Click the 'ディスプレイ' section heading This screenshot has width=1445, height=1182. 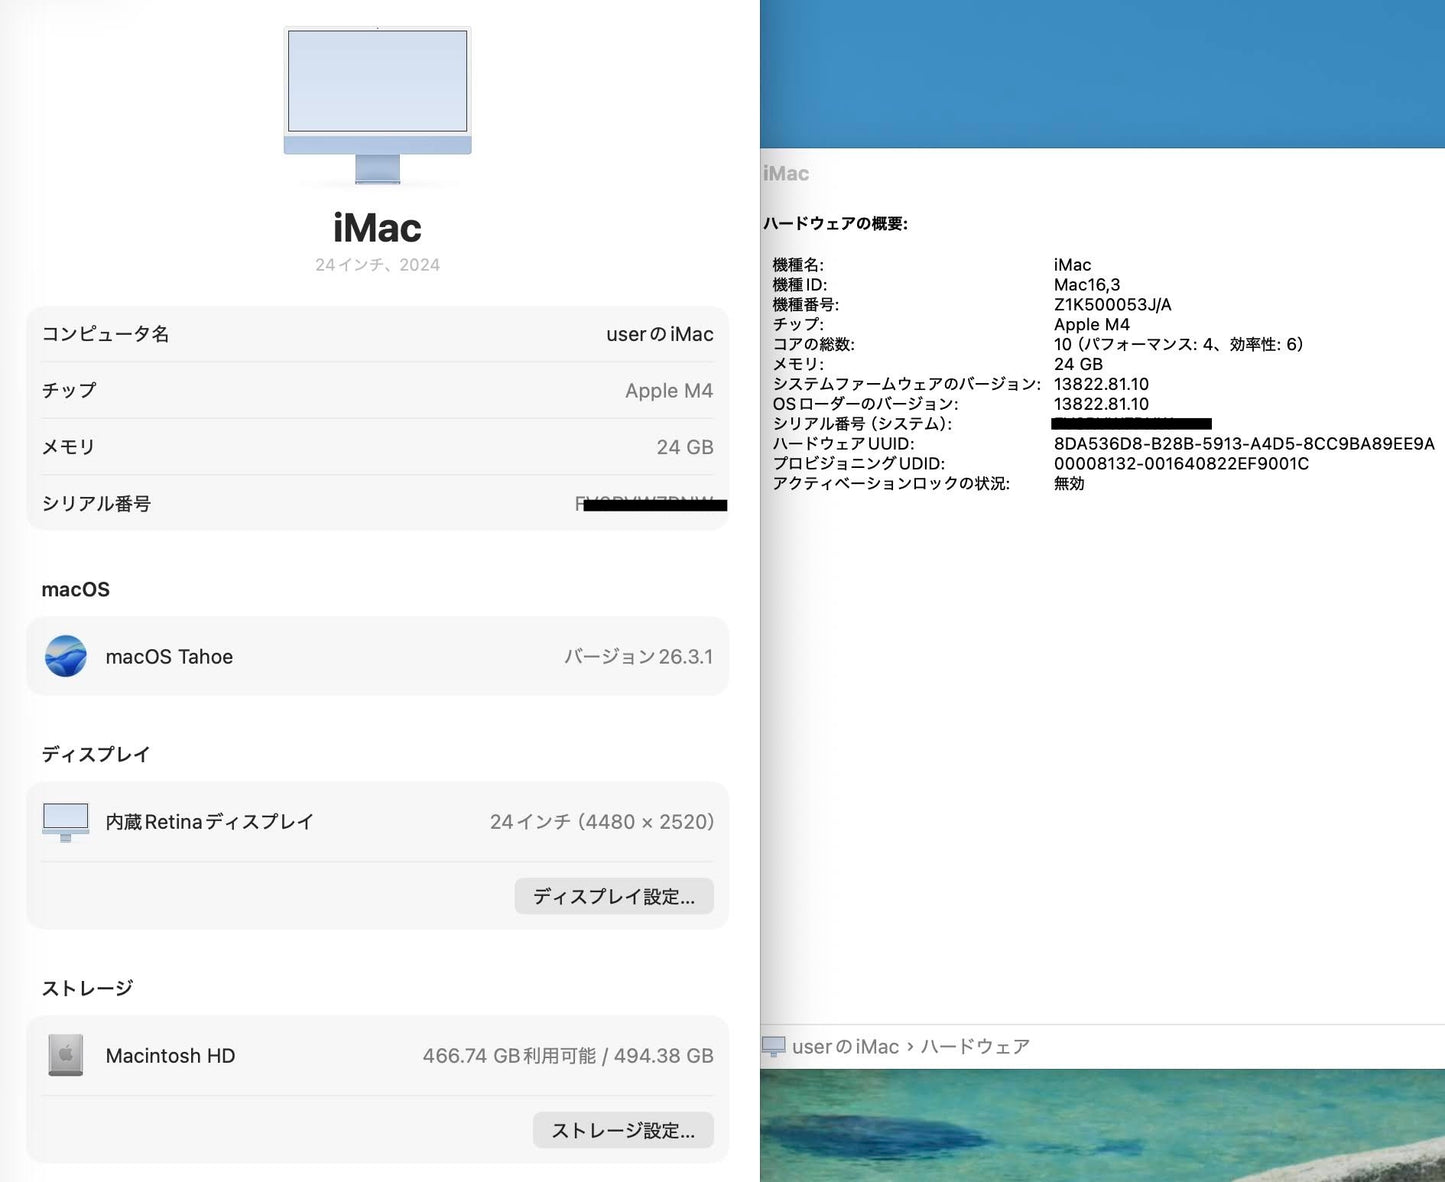tap(96, 754)
